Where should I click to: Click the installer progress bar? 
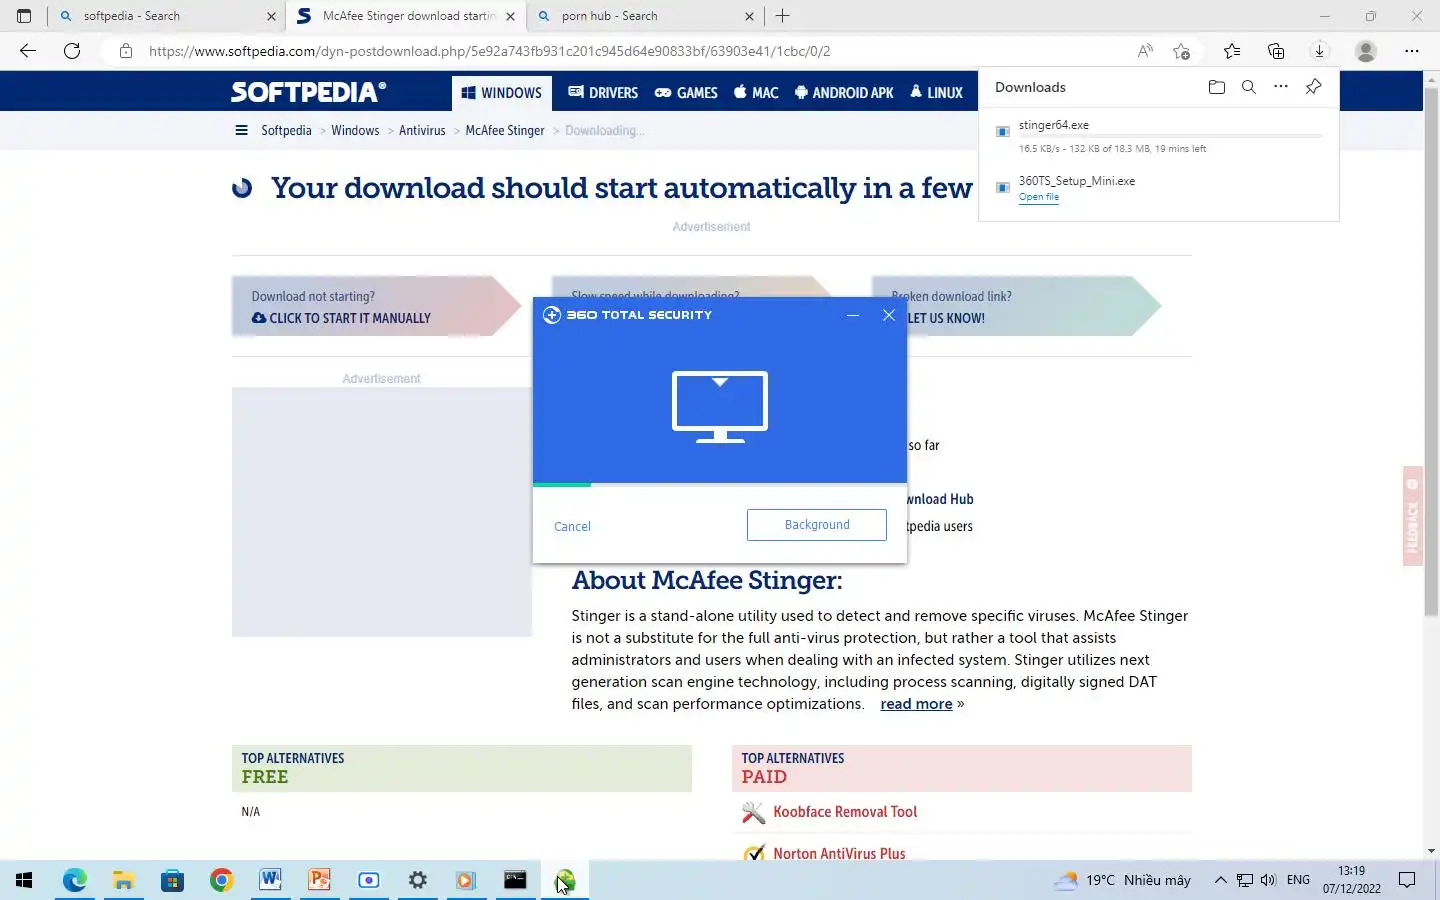[720, 484]
